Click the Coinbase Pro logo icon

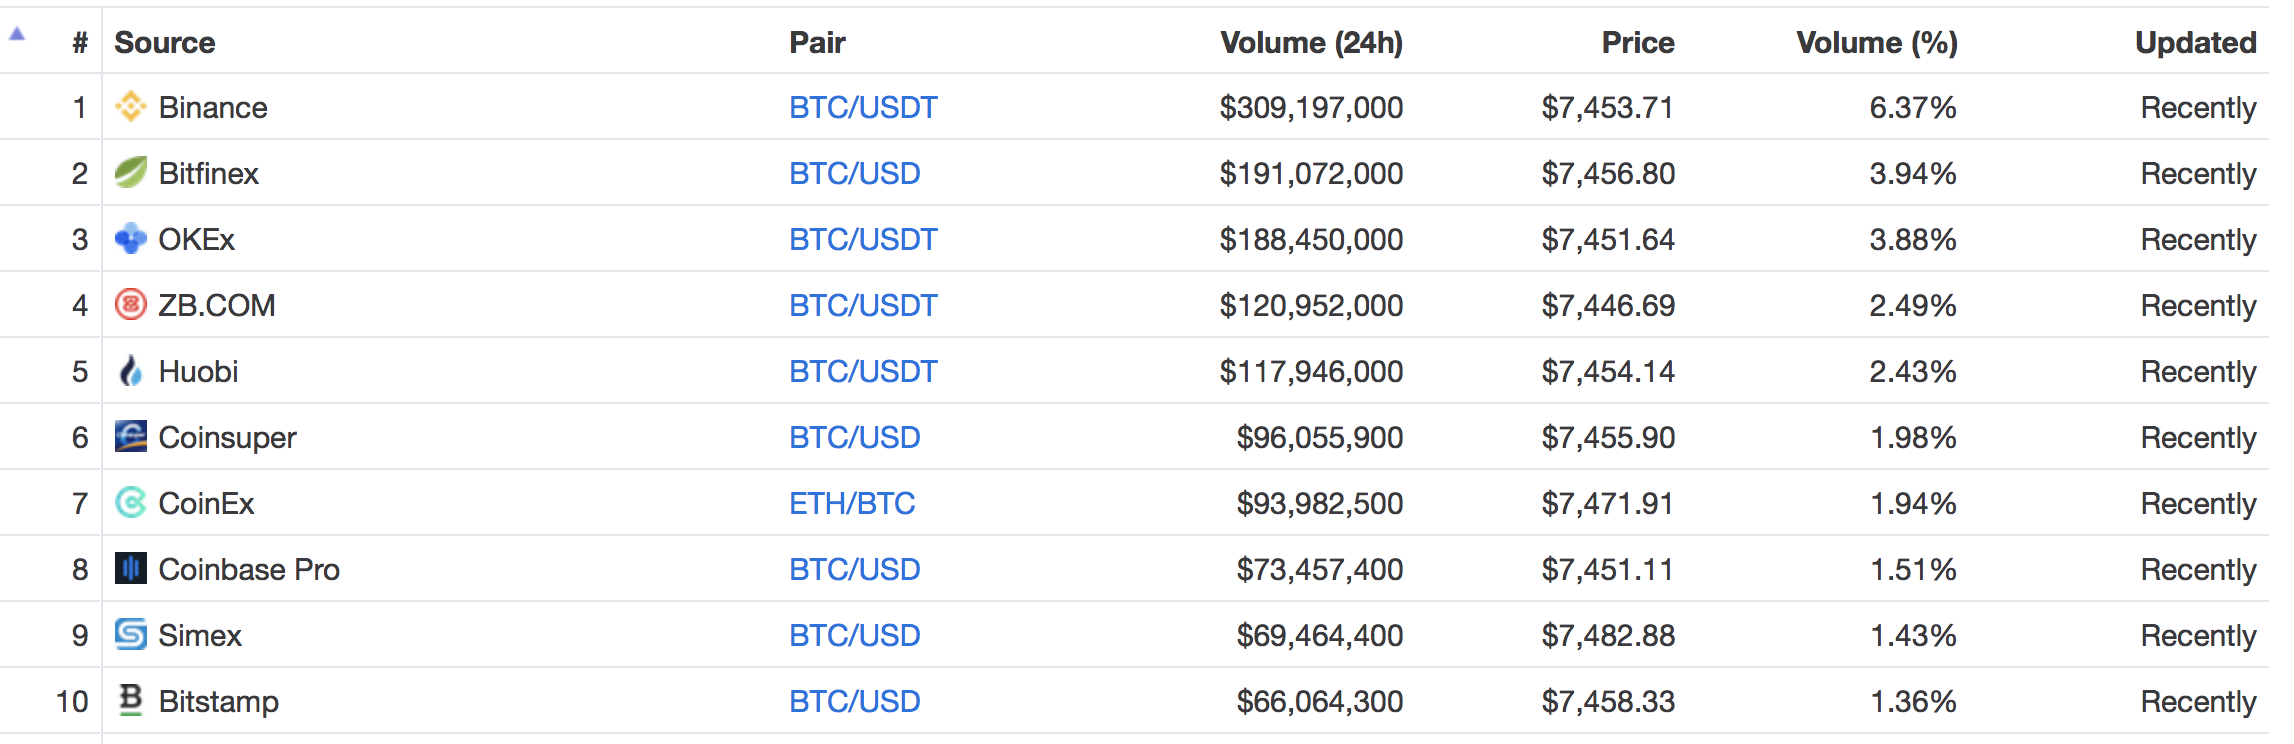coord(131,568)
